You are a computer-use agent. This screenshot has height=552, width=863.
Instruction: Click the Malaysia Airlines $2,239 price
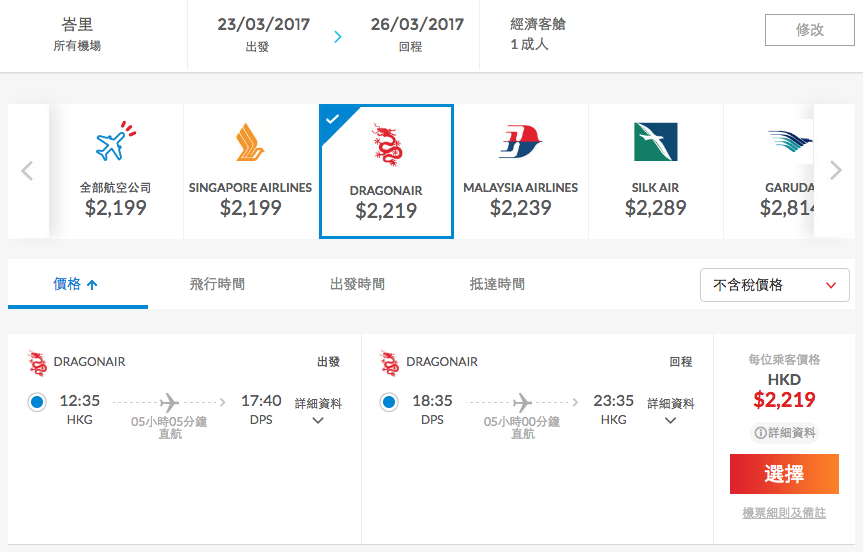click(x=521, y=207)
